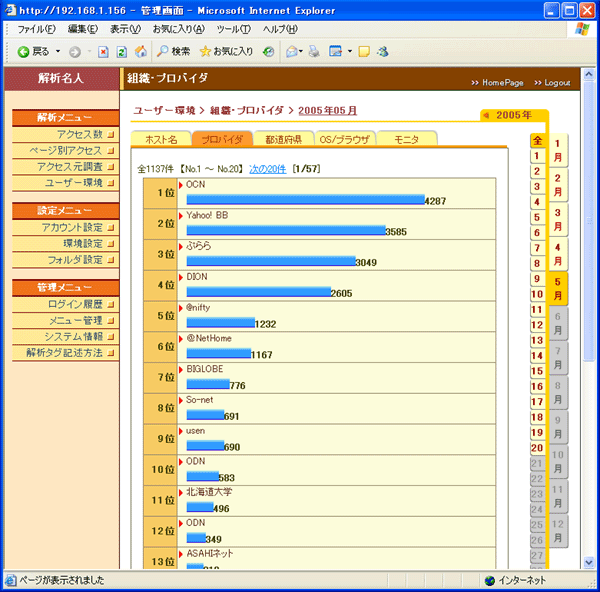
Task: Click the 次の20件 pagination link
Action: click(x=267, y=169)
